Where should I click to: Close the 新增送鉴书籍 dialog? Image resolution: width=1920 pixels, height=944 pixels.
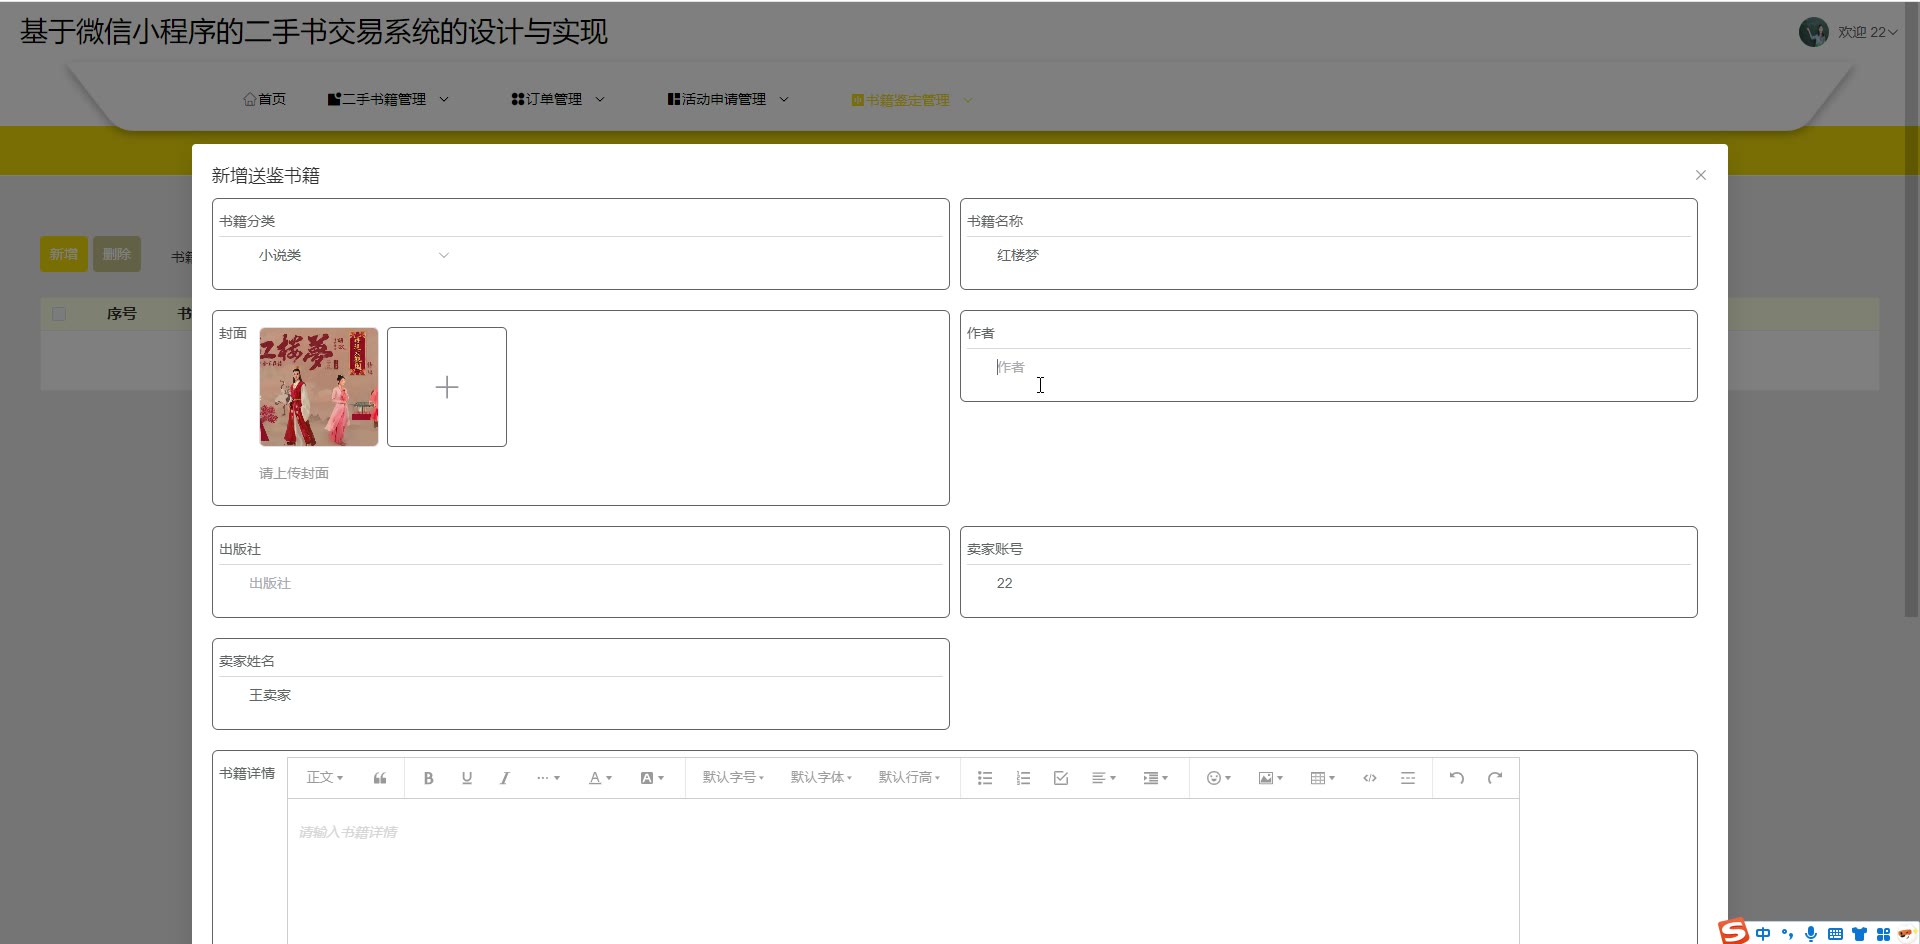1700,175
